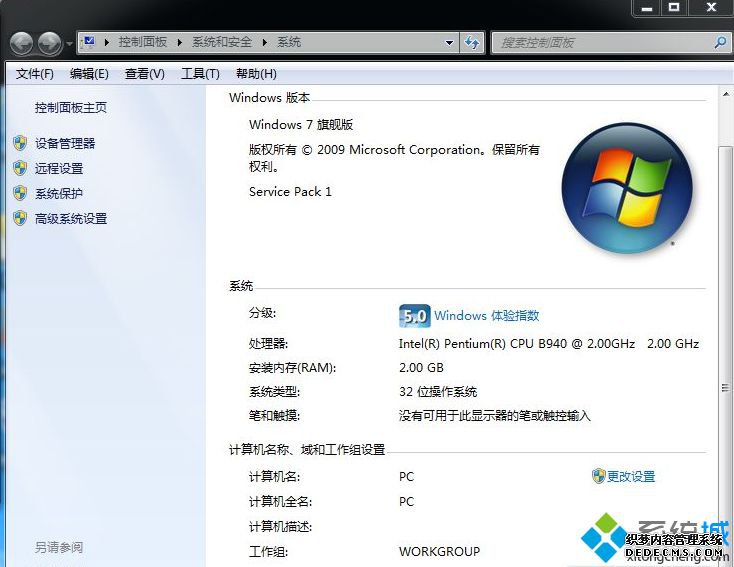Viewport: 734px width, 567px height.
Task: Select the RAM value 2.00 GB
Action: [421, 368]
